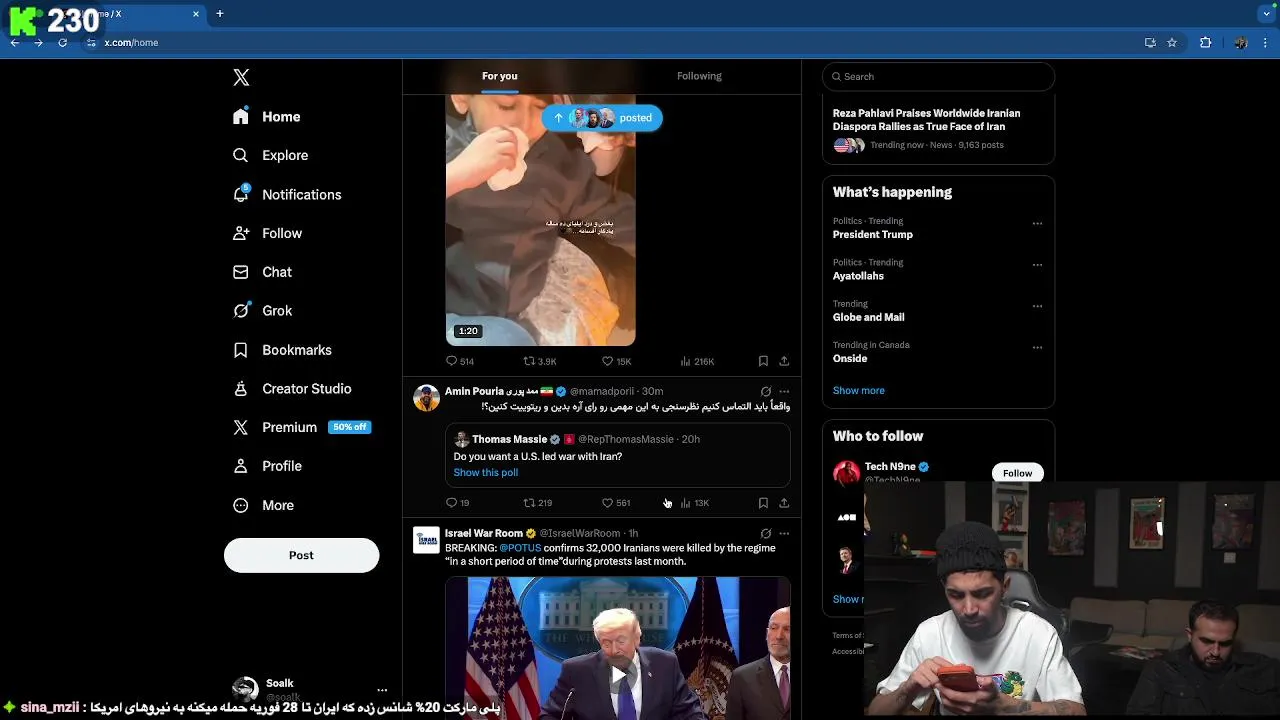Follow Tech N9ne
Viewport: 1280px width, 720px height.
coord(1017,473)
